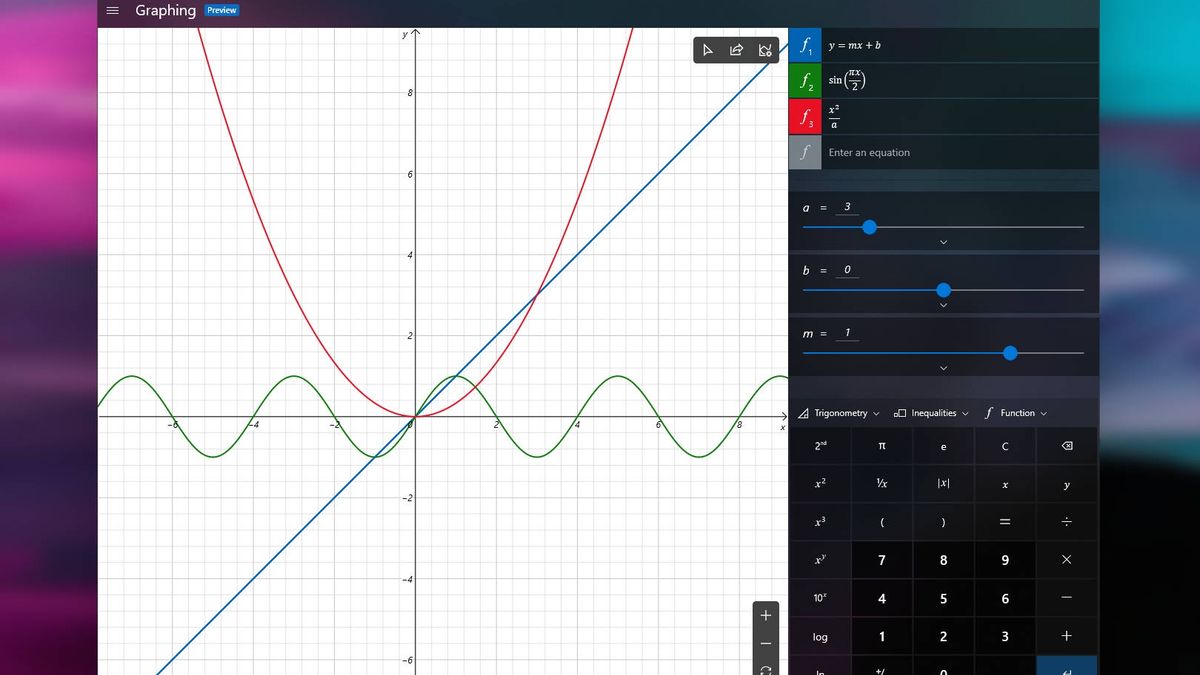1200x675 pixels.
Task: Open the Function dropdown
Action: pyautogui.click(x=1016, y=413)
